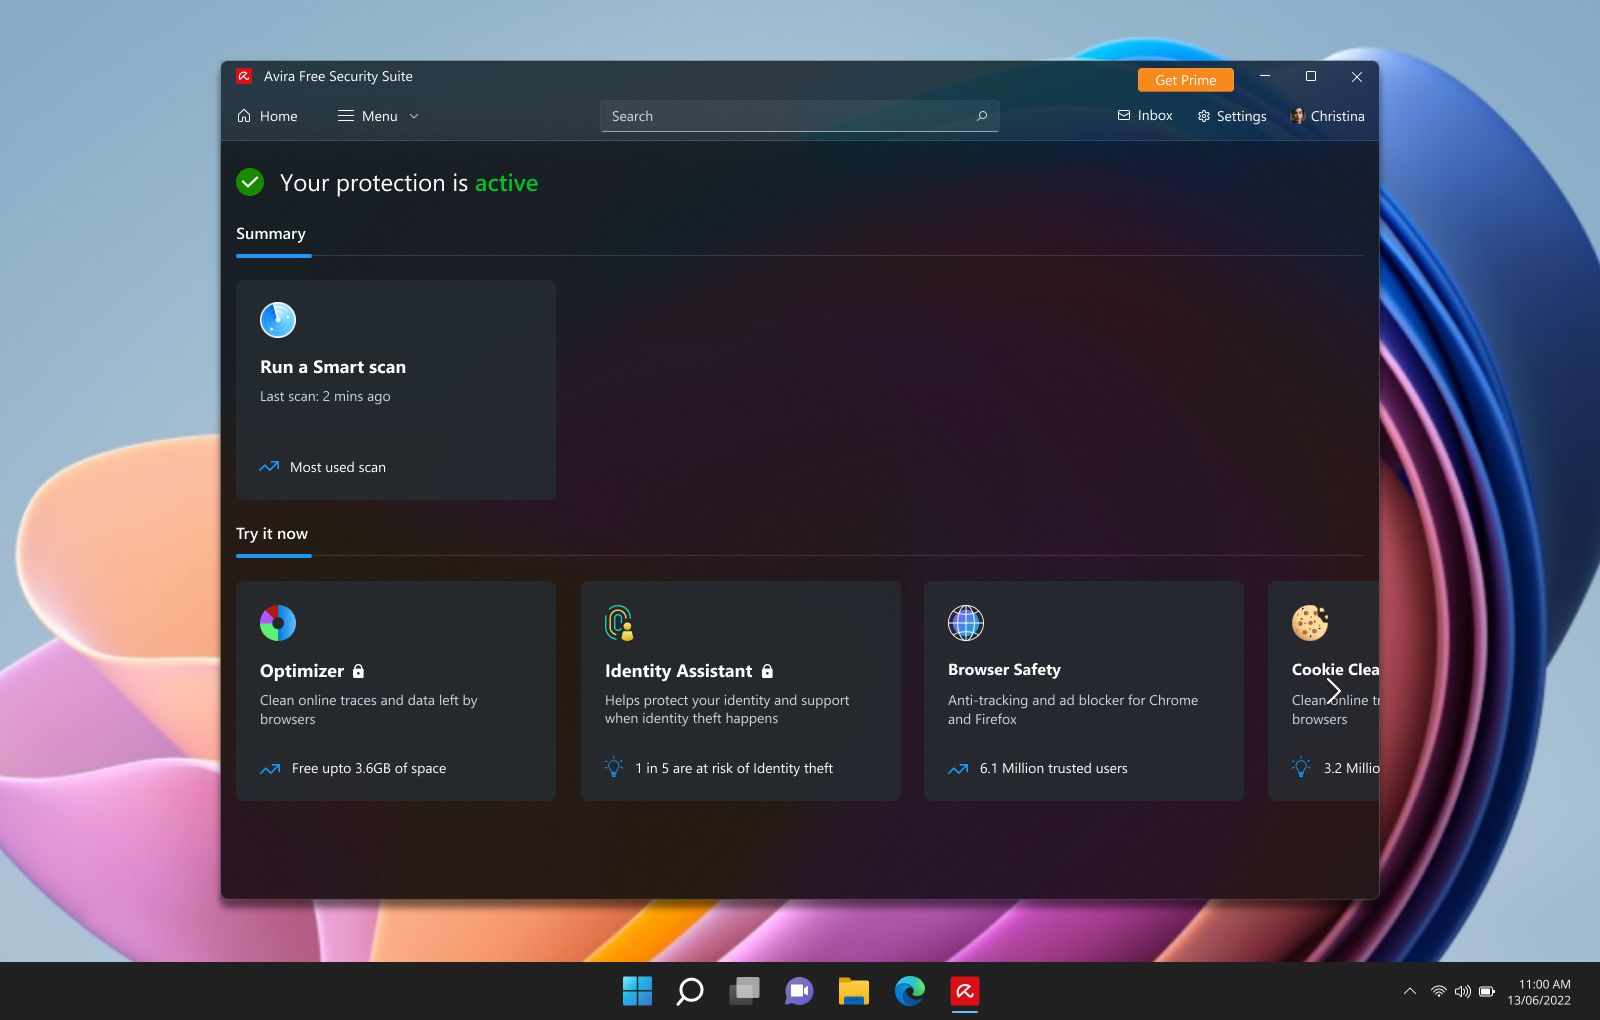
Task: Click the Cookie Cleaner cookie icon
Action: [1310, 623]
